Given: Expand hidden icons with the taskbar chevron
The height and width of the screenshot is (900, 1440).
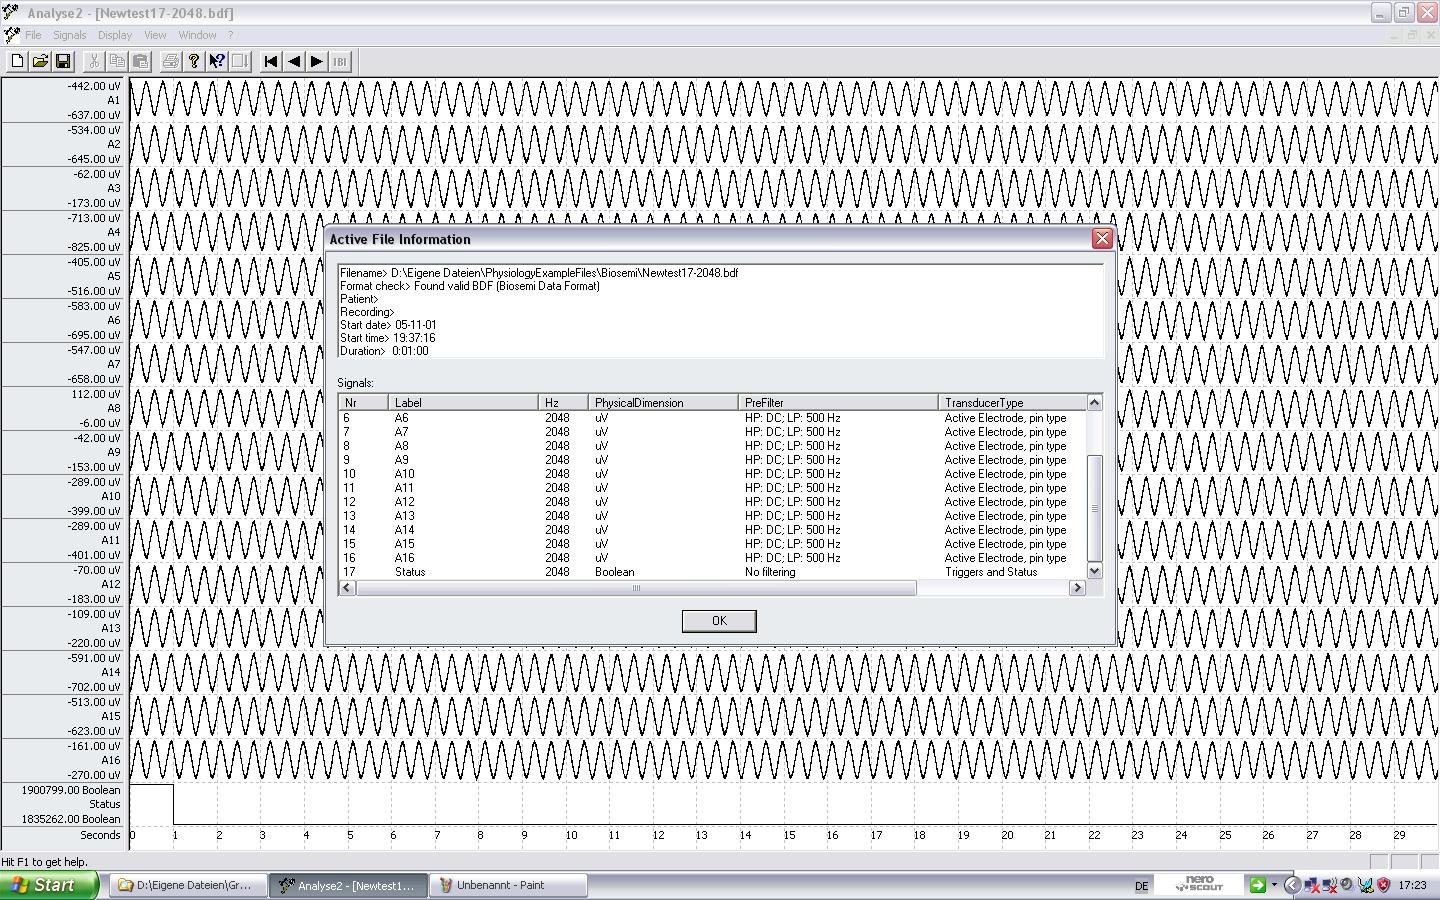Looking at the screenshot, I should pos(1293,885).
